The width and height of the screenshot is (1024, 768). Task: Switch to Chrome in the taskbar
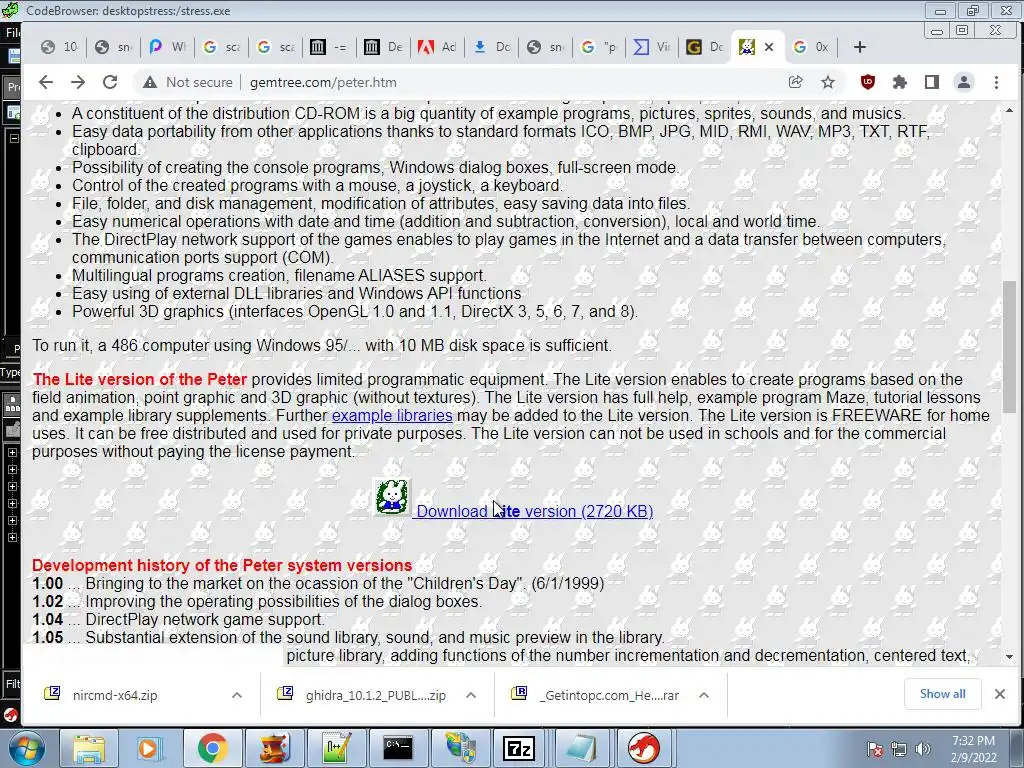tap(212, 748)
